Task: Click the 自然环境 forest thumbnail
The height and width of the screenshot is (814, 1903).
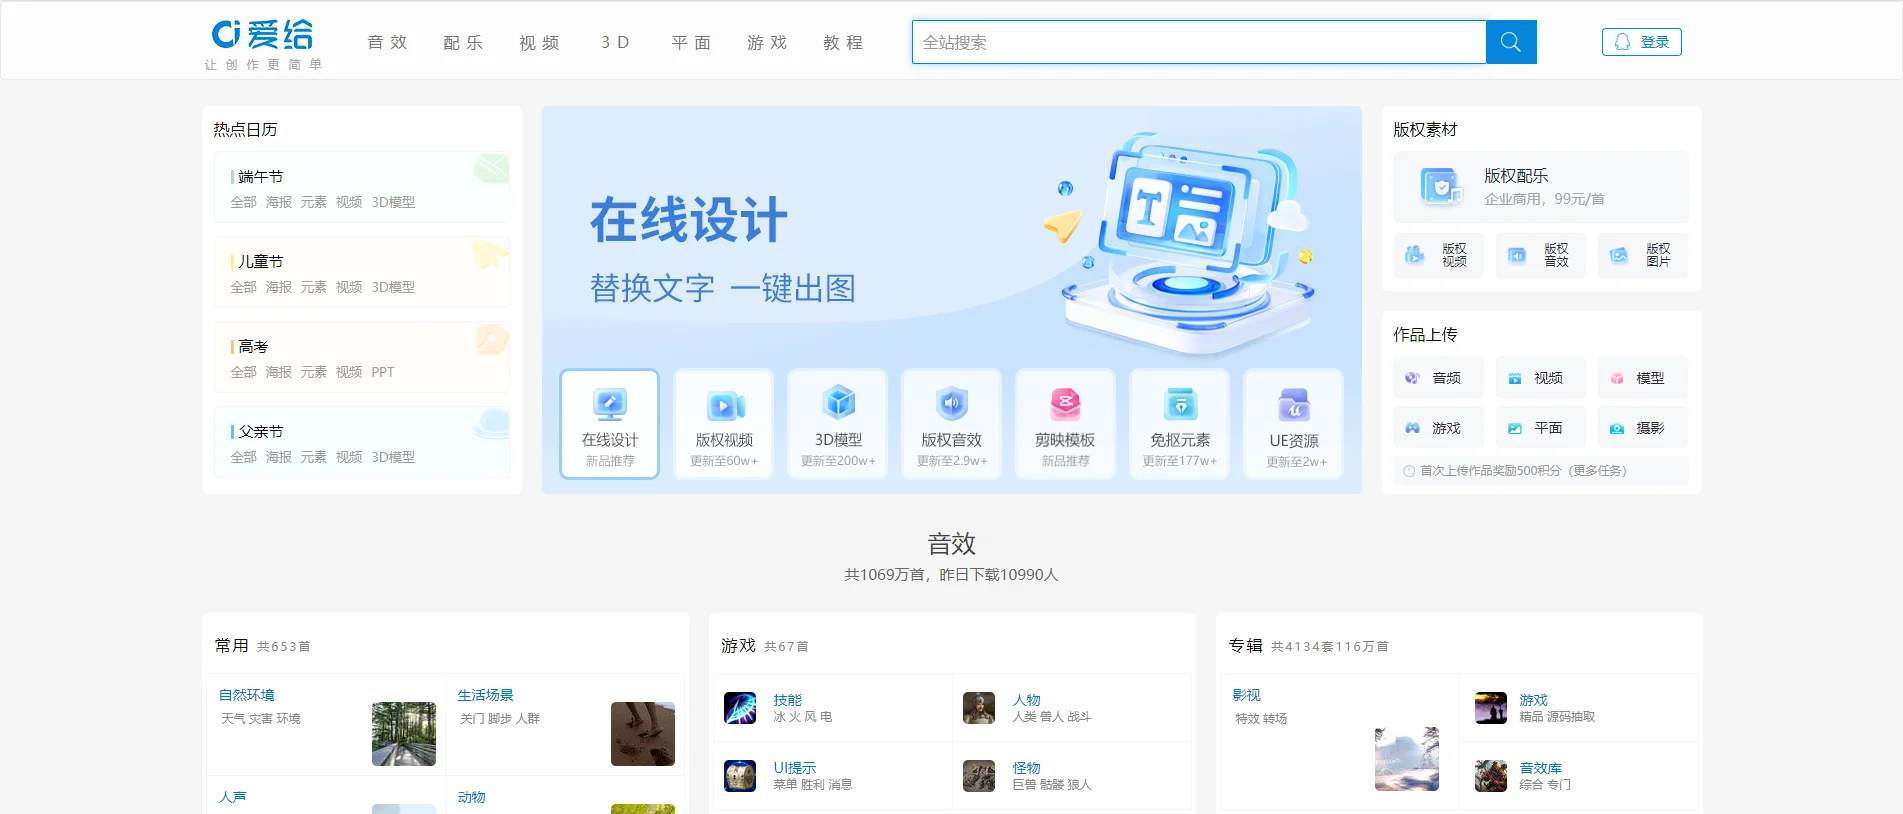Action: [x=404, y=734]
